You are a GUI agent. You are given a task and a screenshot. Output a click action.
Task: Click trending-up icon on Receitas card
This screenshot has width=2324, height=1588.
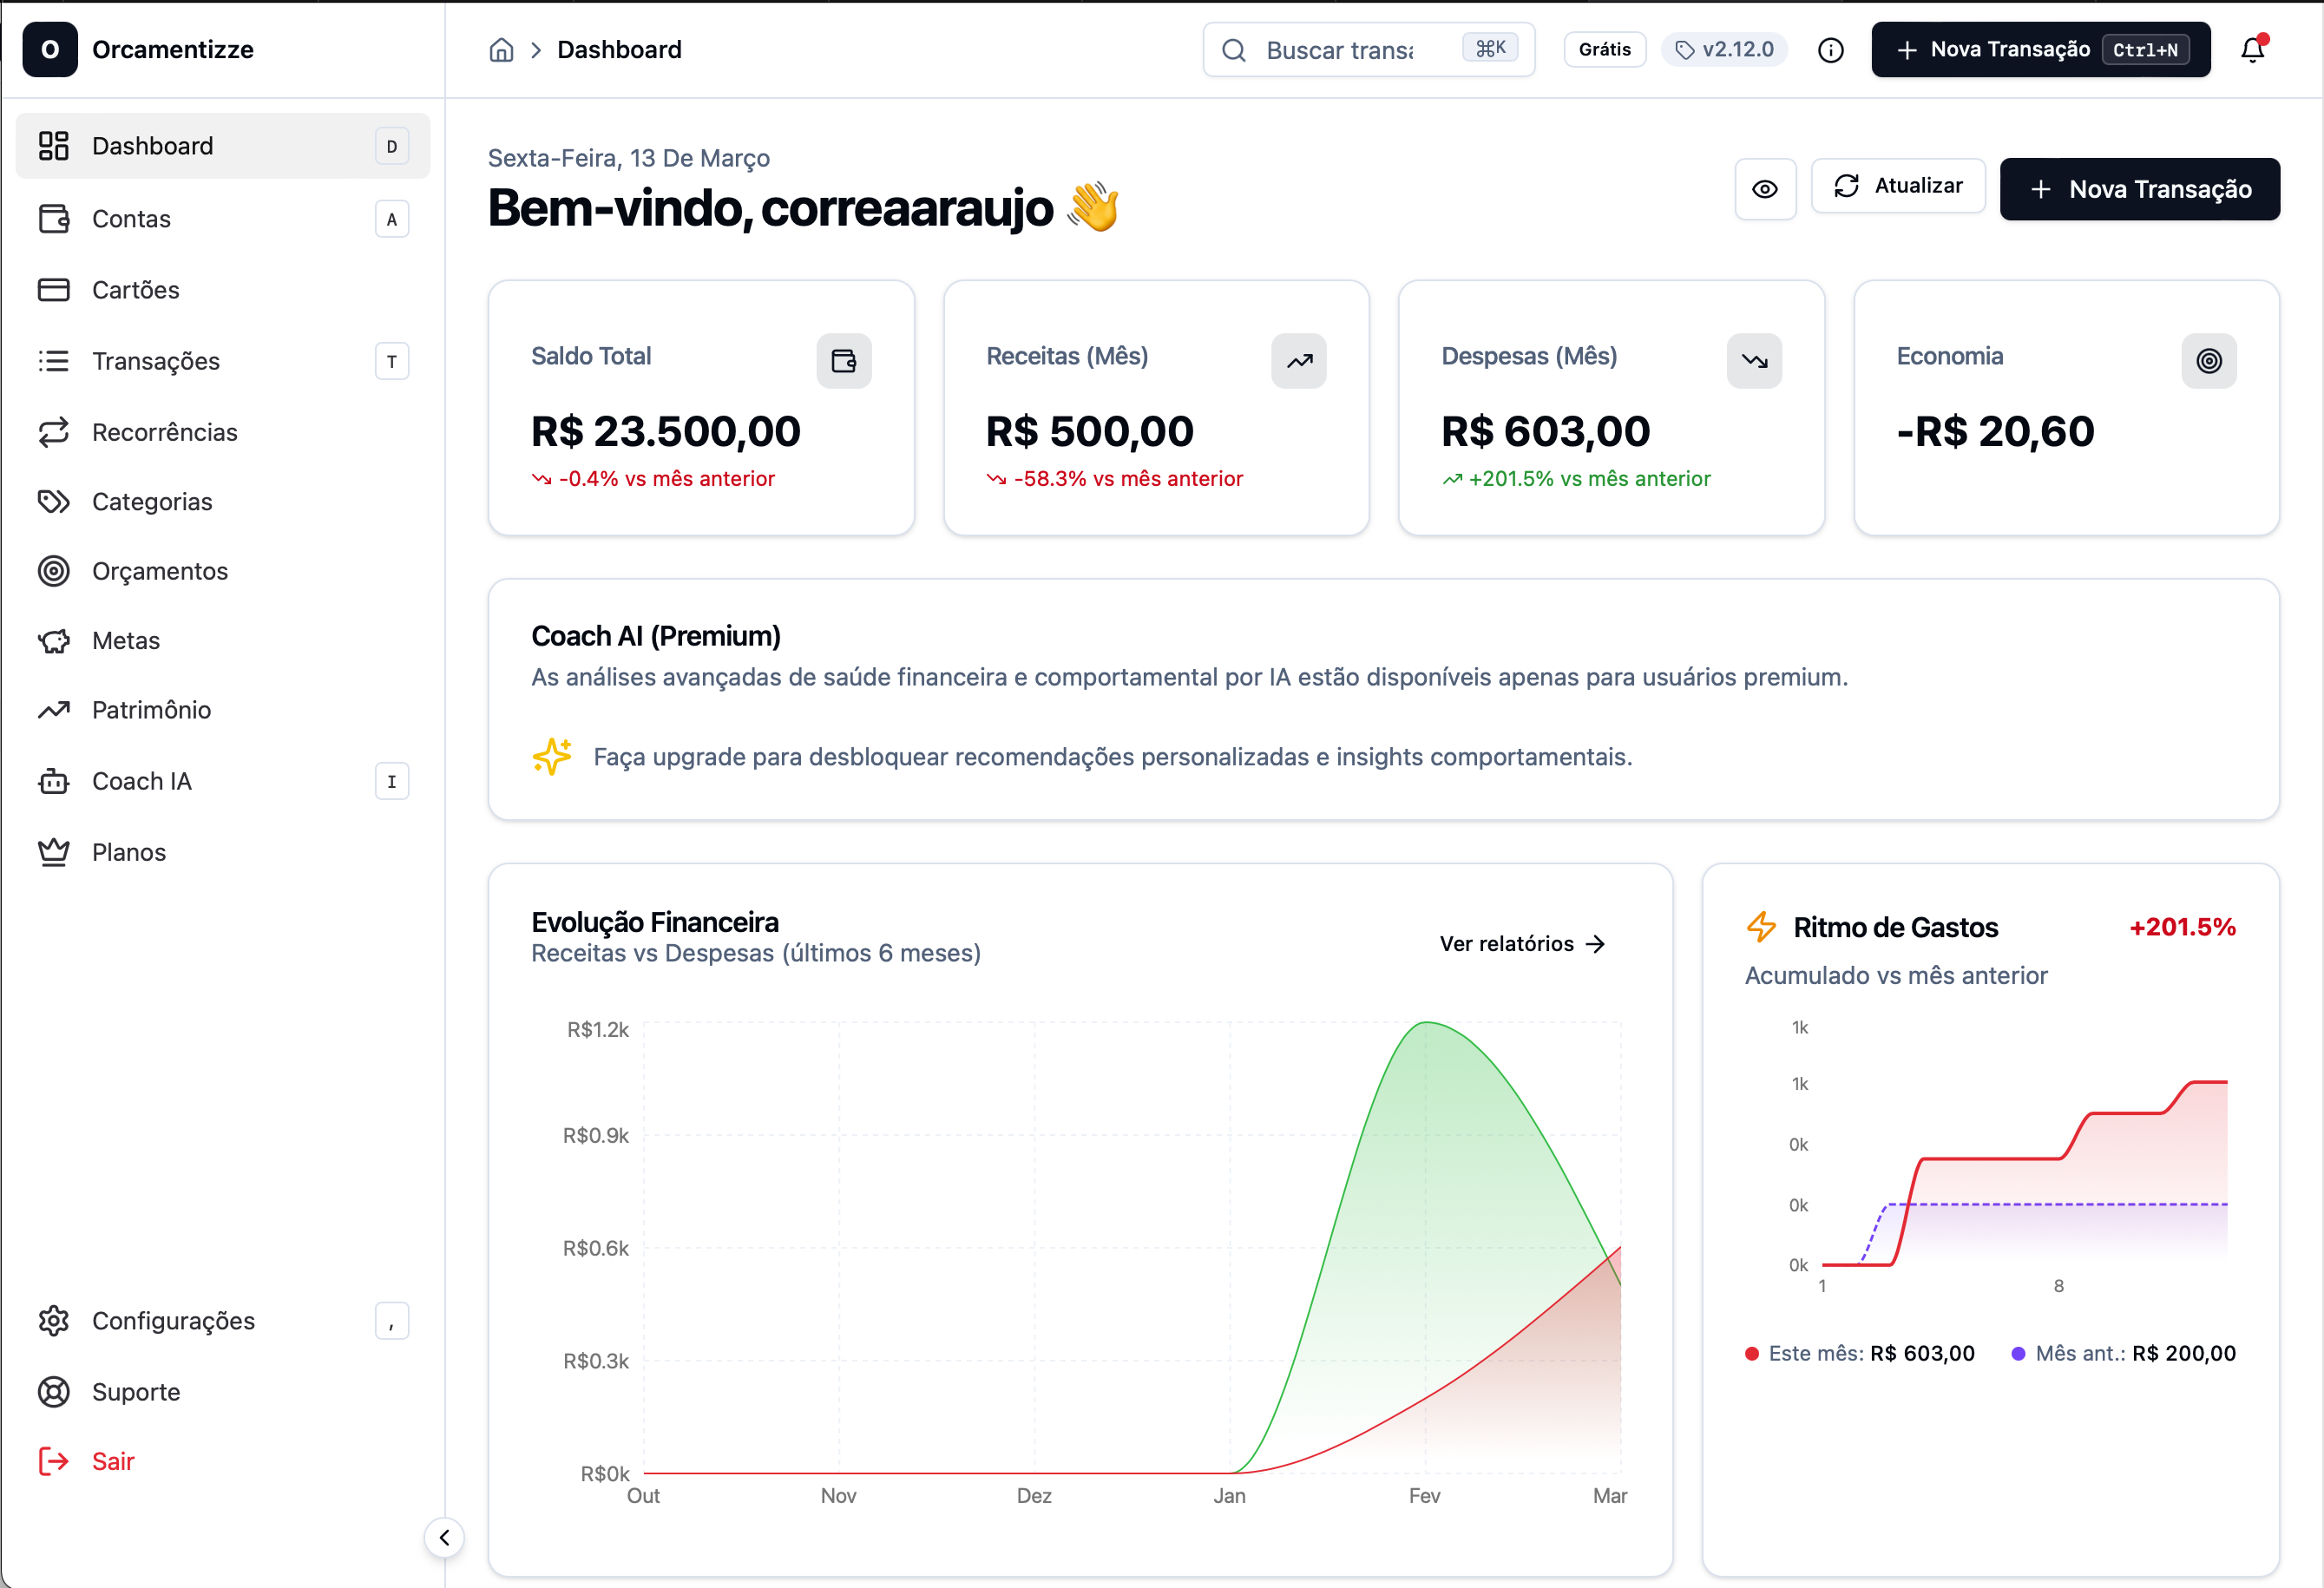pos(1298,361)
